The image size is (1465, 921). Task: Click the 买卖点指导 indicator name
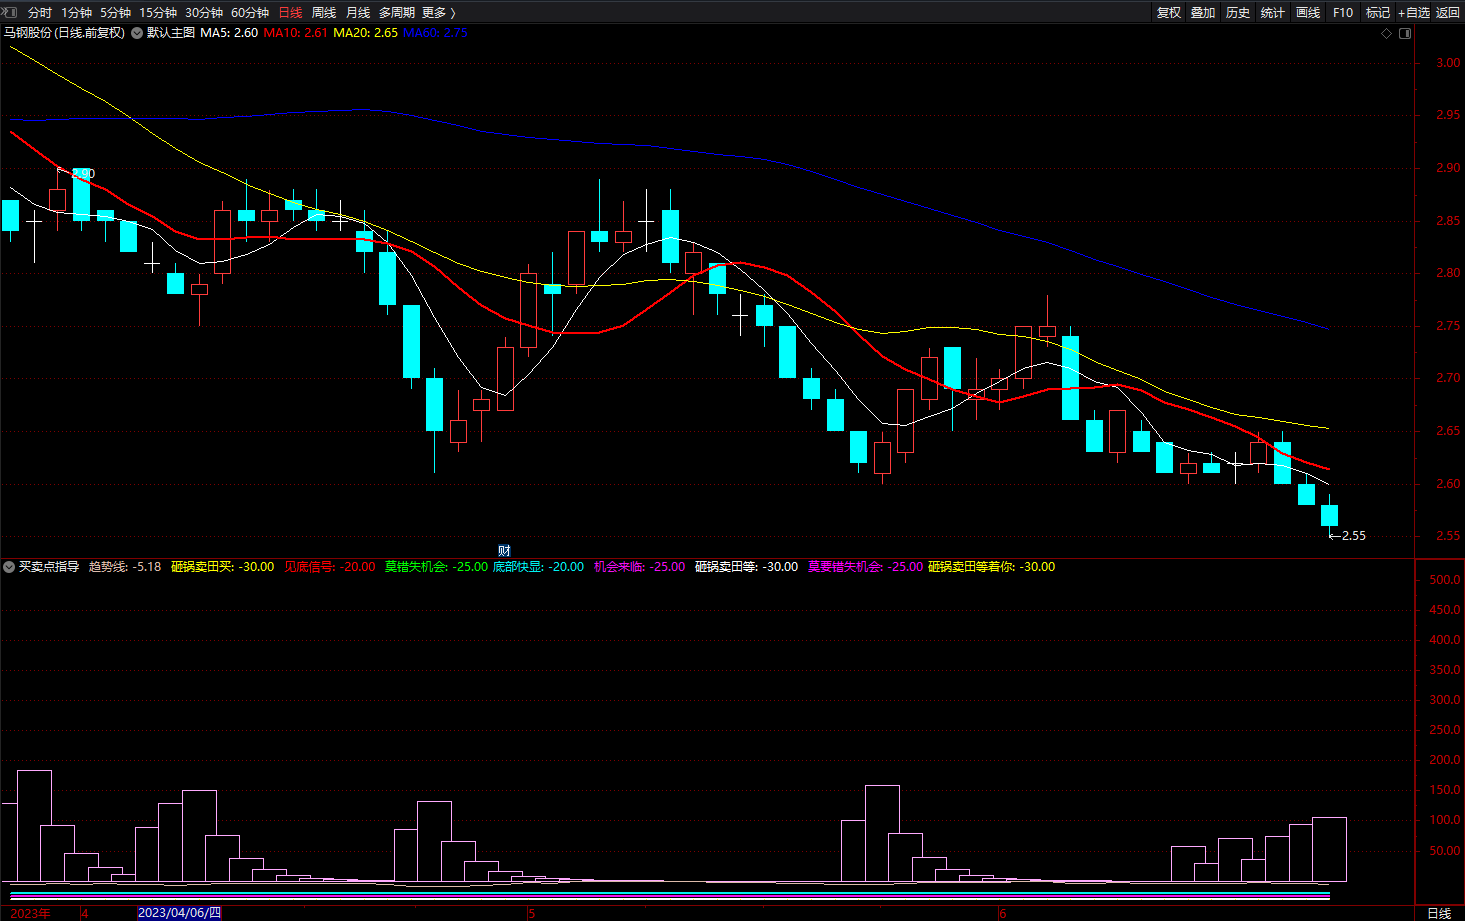[49, 567]
